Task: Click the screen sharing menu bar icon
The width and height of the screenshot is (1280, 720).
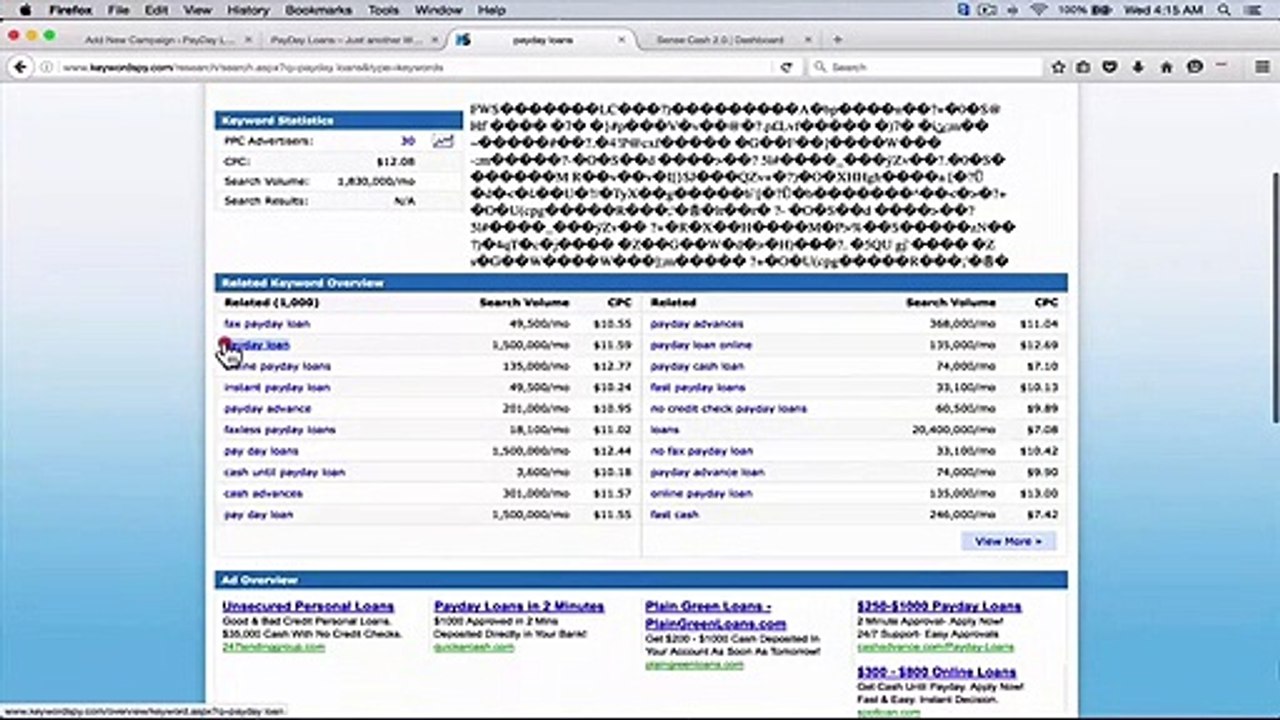Action: click(x=987, y=10)
